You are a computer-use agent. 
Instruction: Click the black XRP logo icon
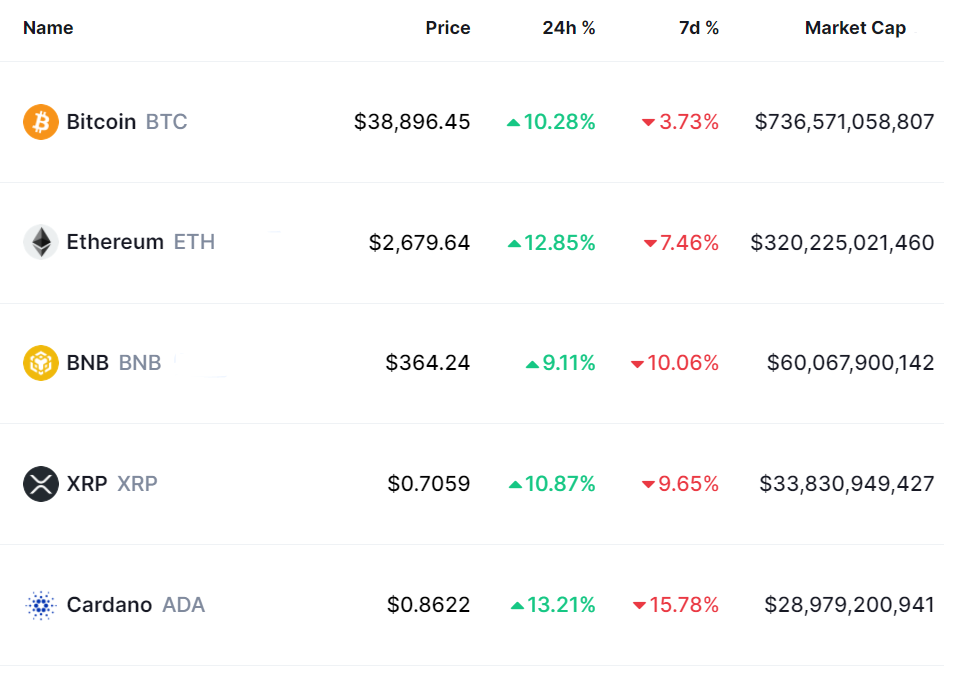tap(41, 484)
